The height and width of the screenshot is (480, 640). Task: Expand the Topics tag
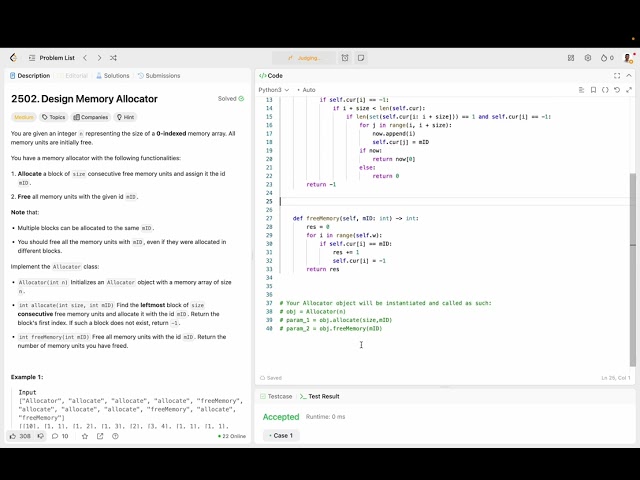[x=53, y=117]
